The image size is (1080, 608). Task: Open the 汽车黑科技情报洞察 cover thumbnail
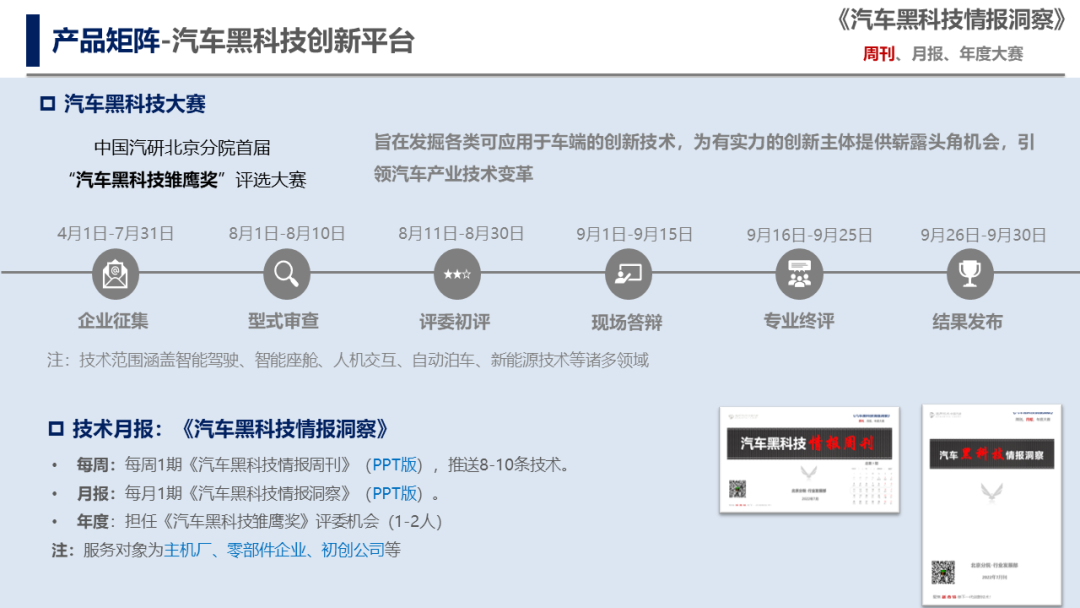point(990,505)
